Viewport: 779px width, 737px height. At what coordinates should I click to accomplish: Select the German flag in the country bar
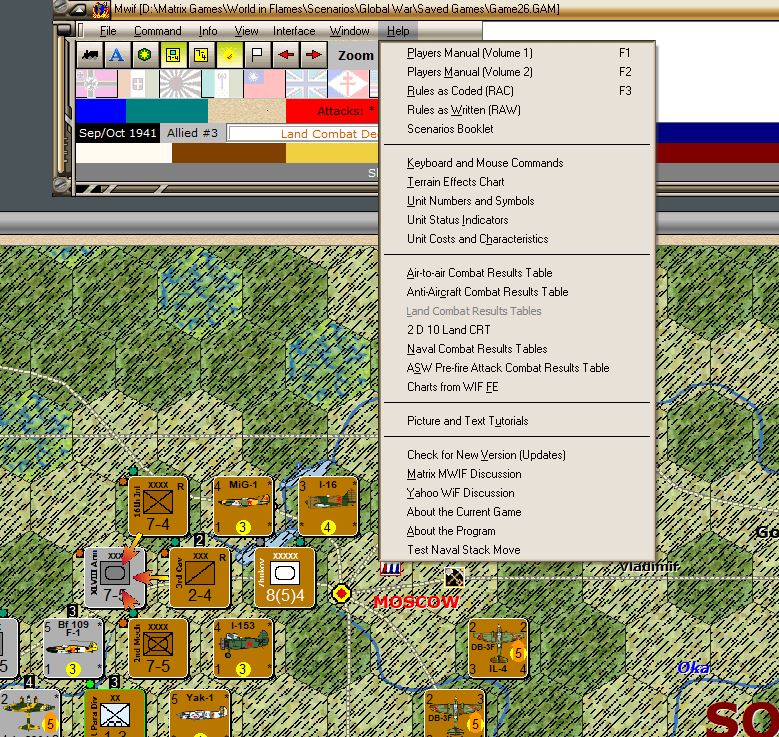pos(96,84)
